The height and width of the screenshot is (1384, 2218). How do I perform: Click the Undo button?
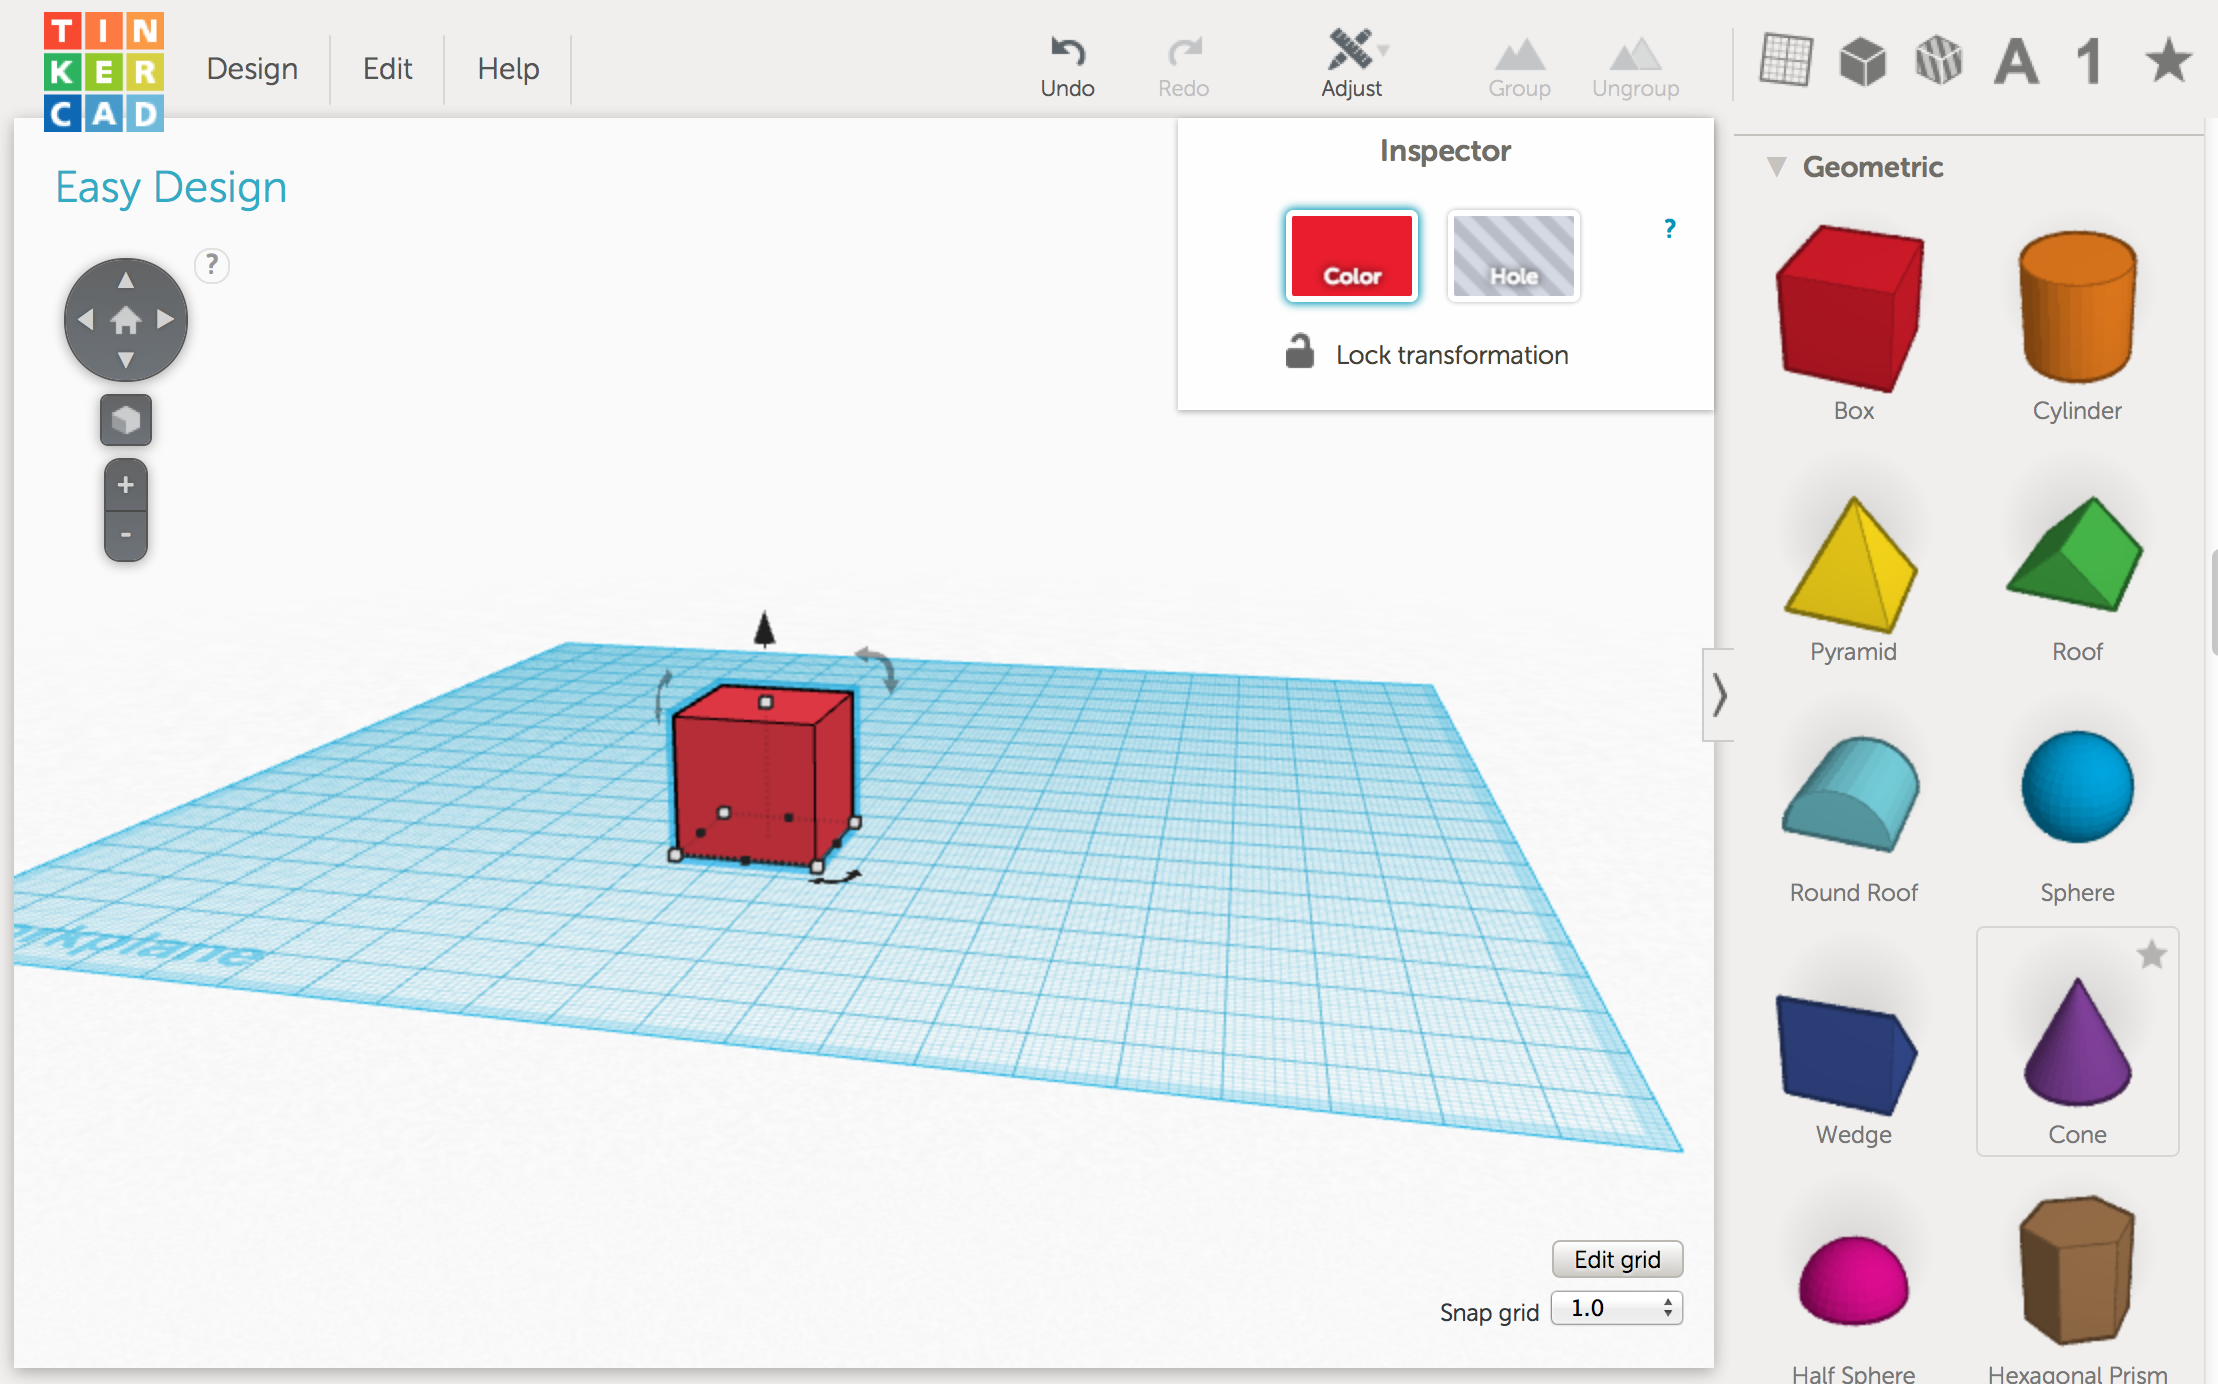pos(1068,64)
